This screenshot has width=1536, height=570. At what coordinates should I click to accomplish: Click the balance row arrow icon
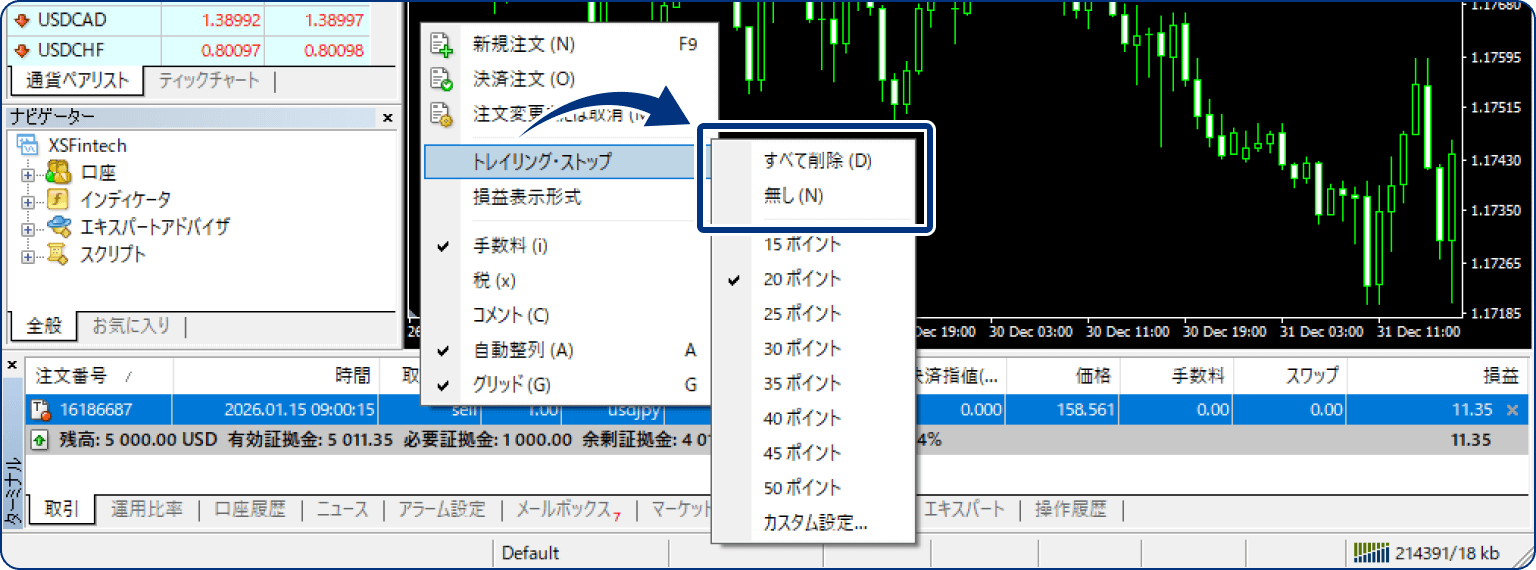41,439
